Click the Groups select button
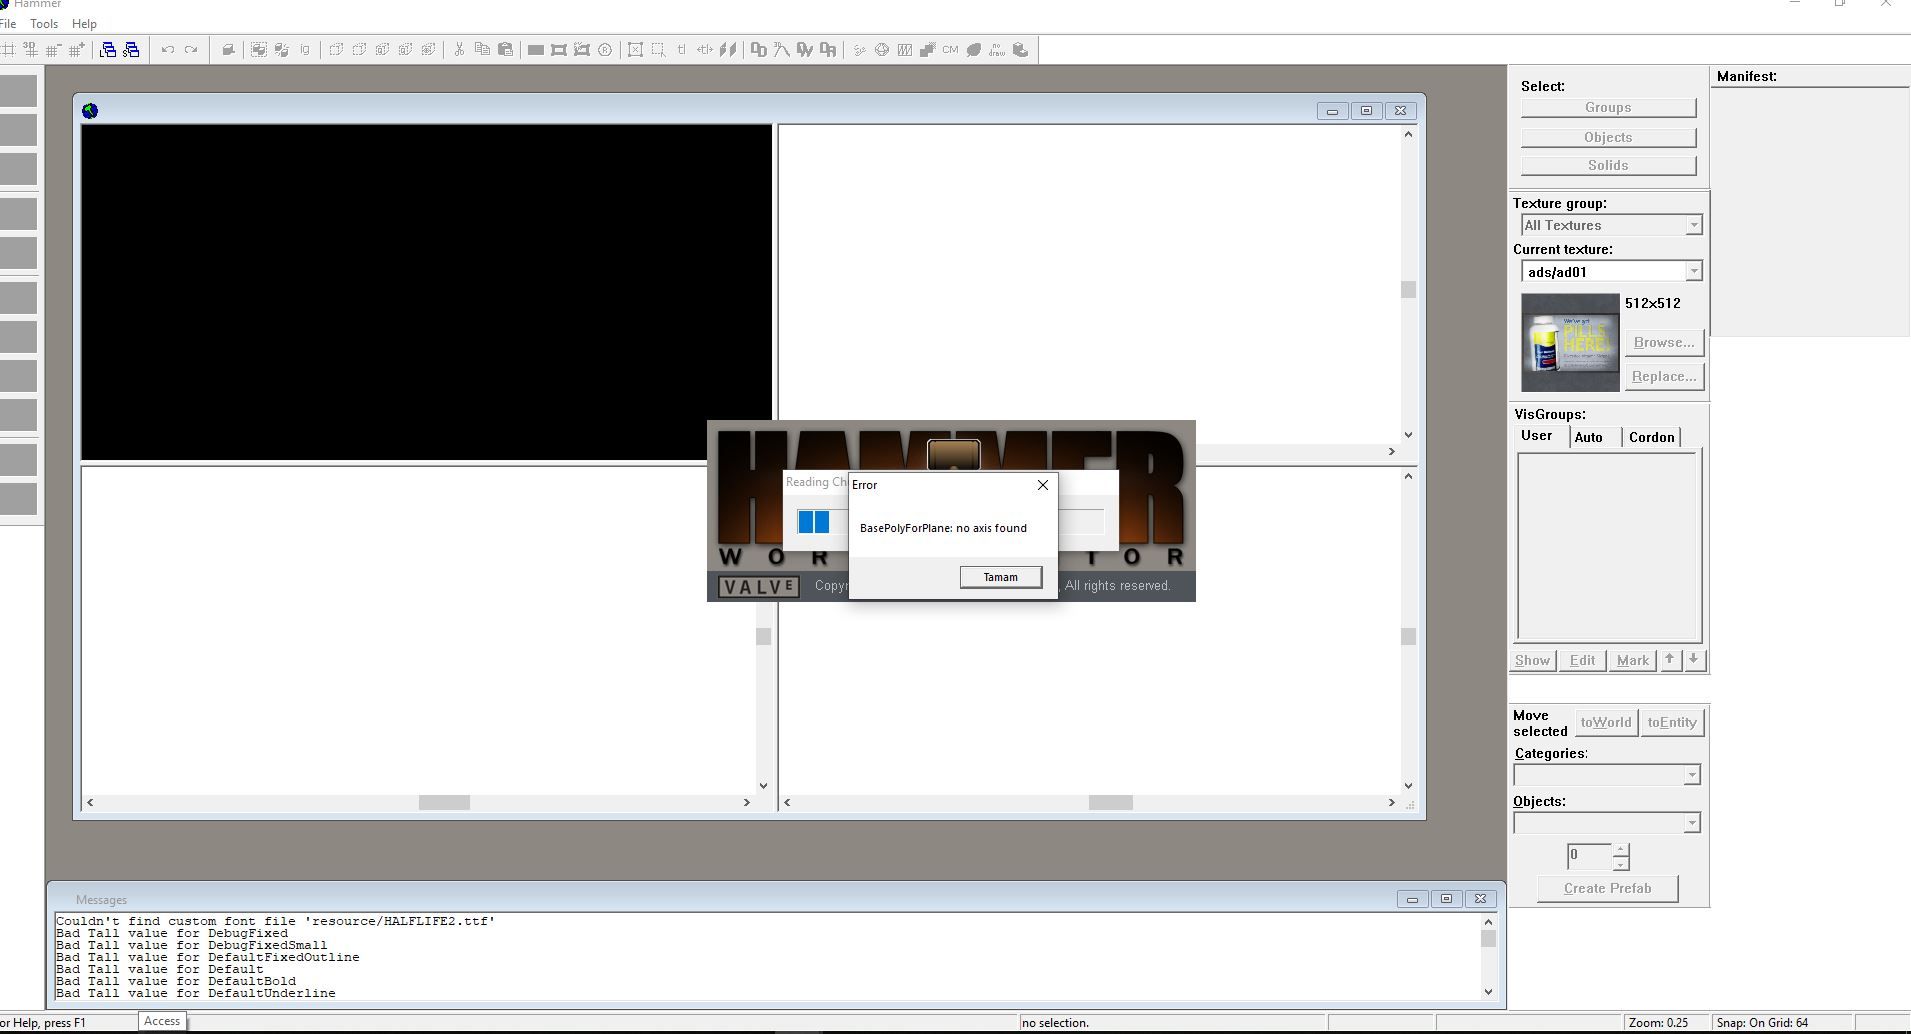 tap(1608, 108)
